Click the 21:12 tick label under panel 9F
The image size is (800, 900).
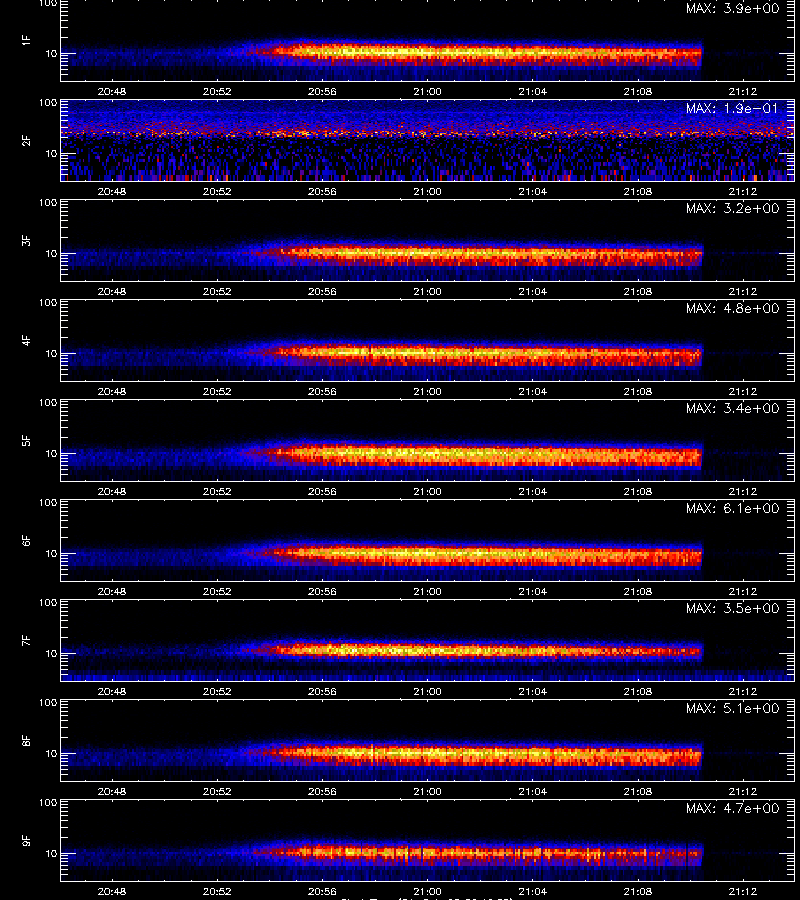(743, 891)
